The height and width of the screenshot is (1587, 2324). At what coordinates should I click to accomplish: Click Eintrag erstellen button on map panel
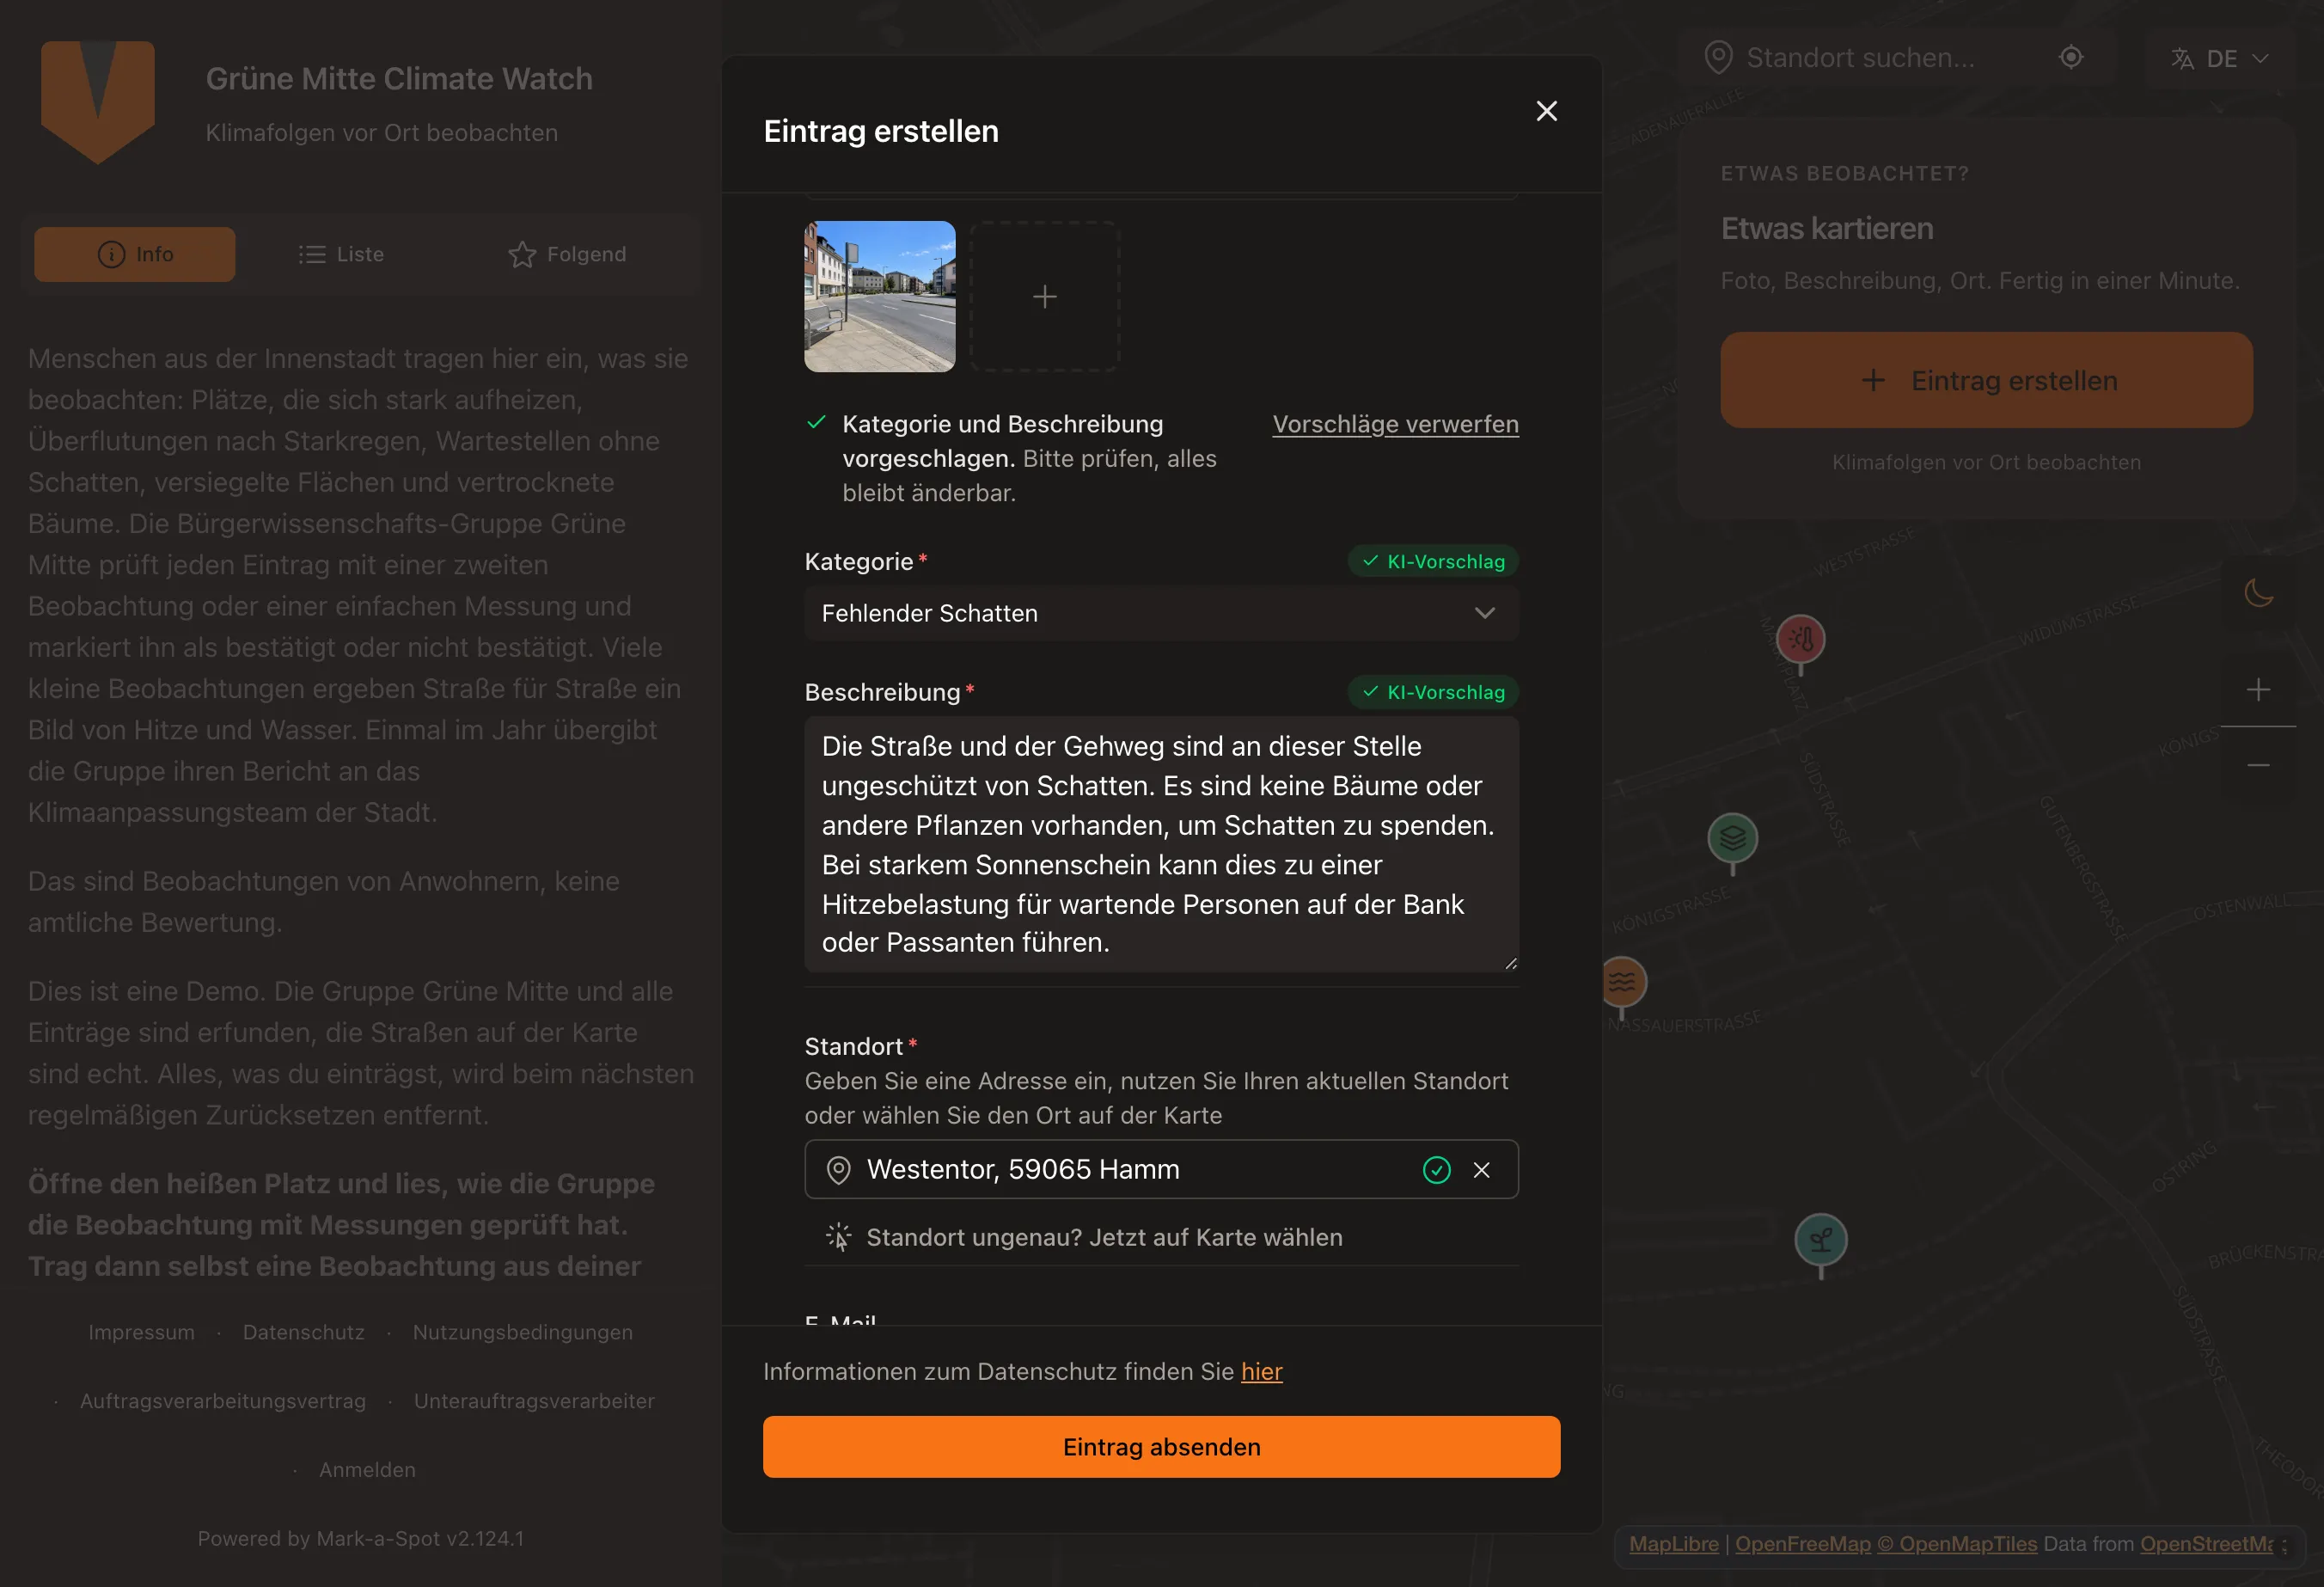tap(1986, 380)
